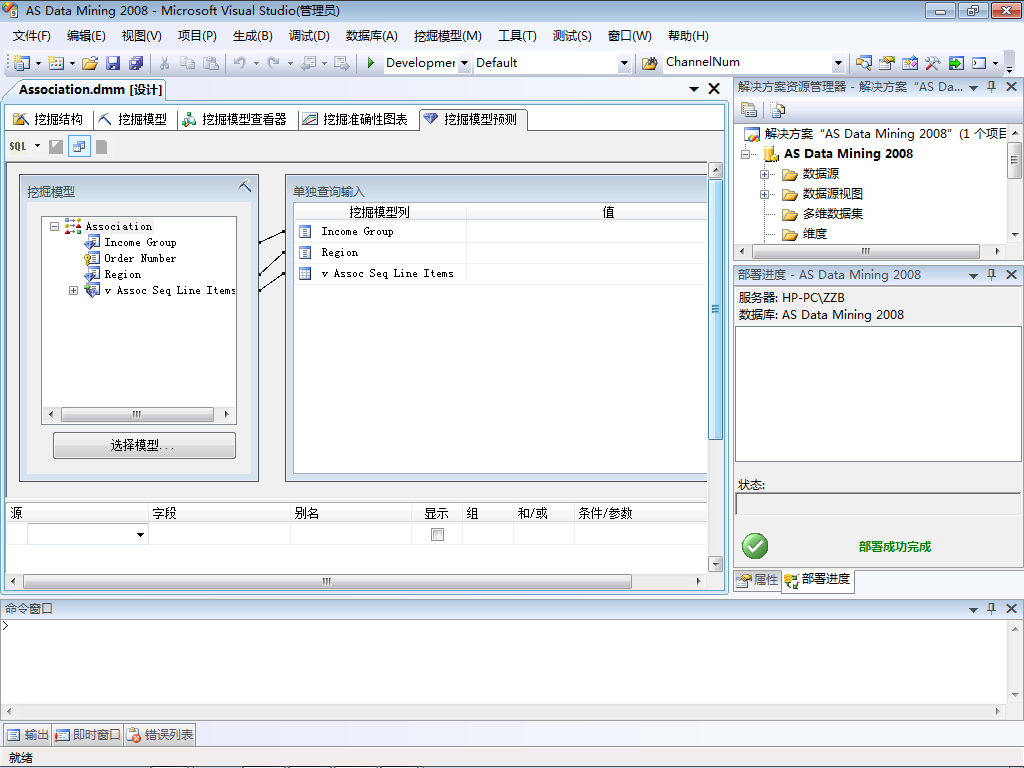Screen dimensions: 1024x768
Task: Open the Development configuration dropdown
Action: [x=464, y=63]
